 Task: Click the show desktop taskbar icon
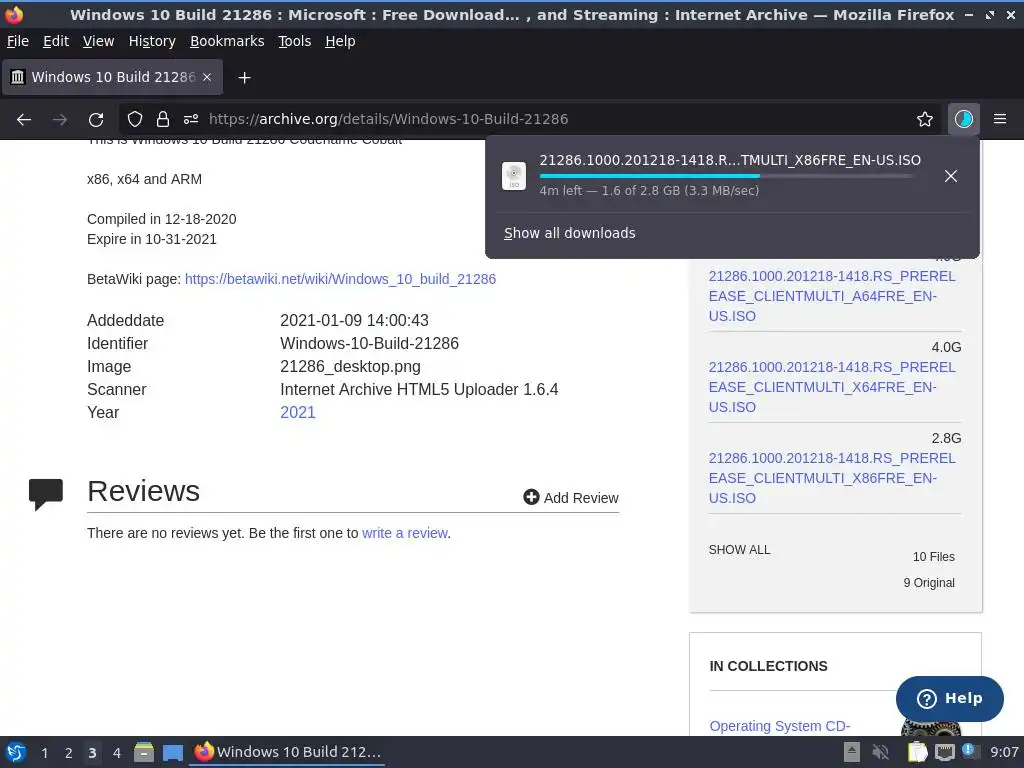point(173,752)
